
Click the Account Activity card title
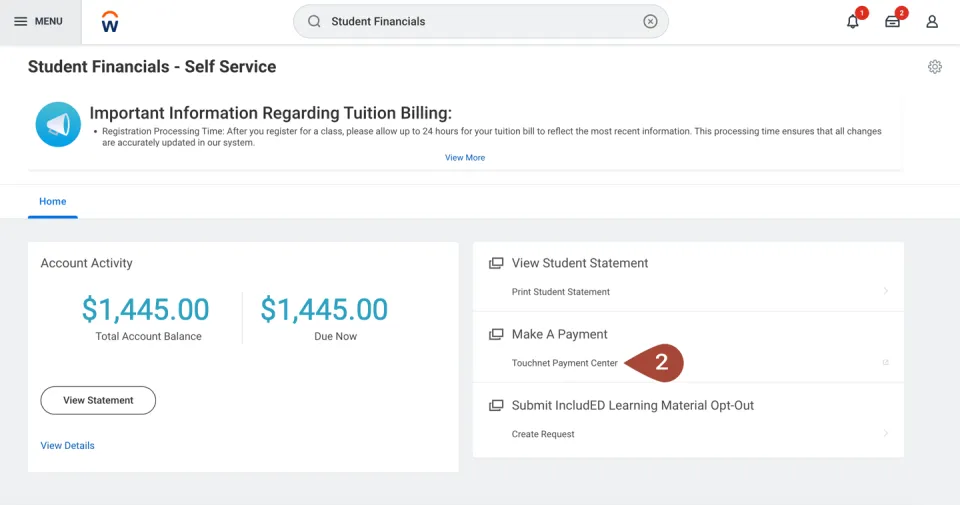click(x=86, y=263)
